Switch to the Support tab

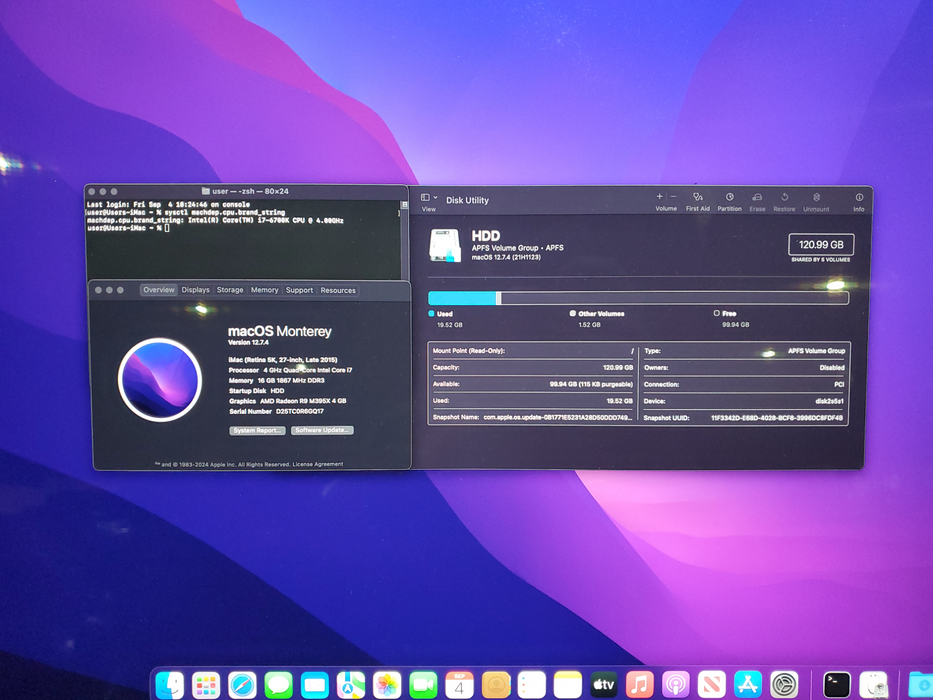[299, 290]
